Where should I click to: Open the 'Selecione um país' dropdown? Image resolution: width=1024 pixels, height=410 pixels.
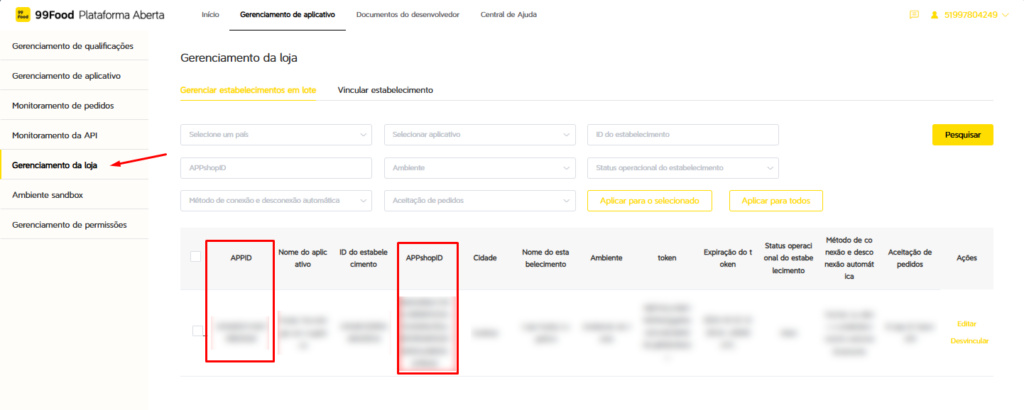tap(276, 135)
